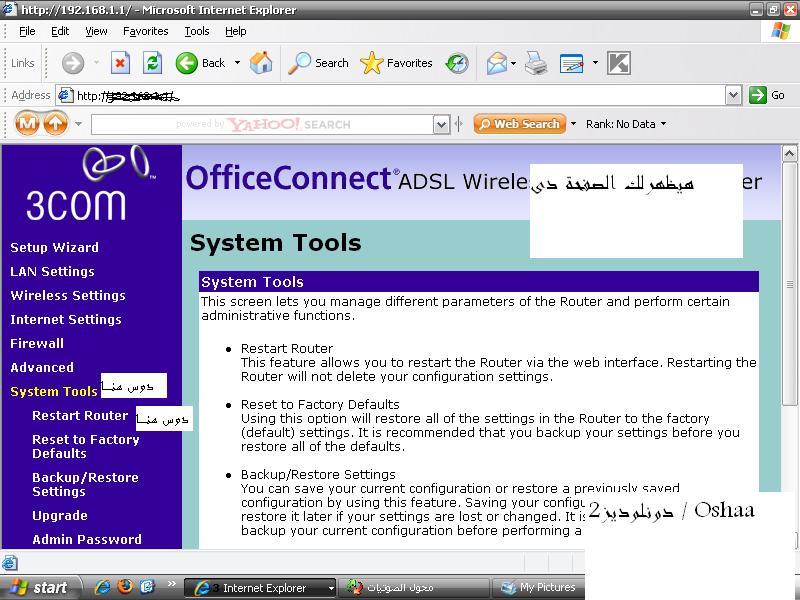
Task: Expand the quick launch overflow chevron
Action: coord(171,584)
